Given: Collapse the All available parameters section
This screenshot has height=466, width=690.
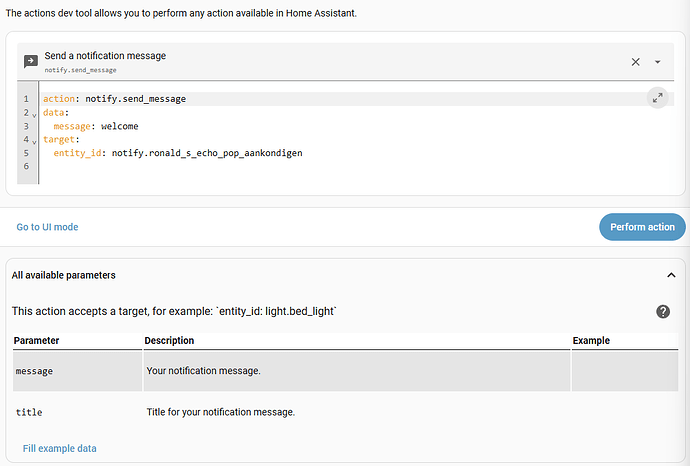Looking at the screenshot, I should [x=670, y=275].
